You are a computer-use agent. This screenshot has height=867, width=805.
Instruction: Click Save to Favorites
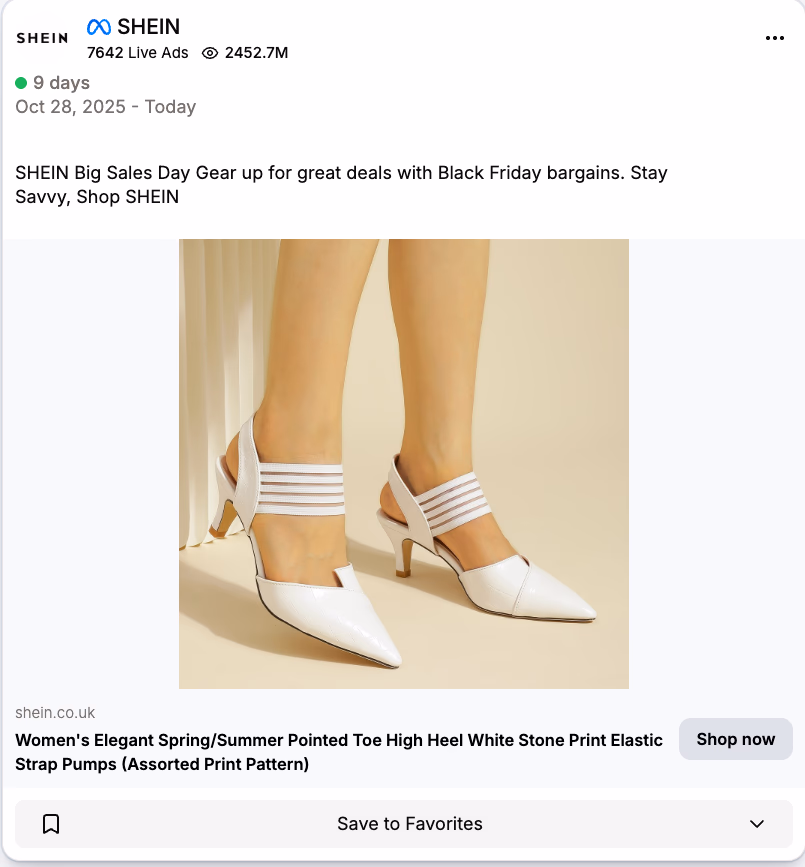coord(410,823)
